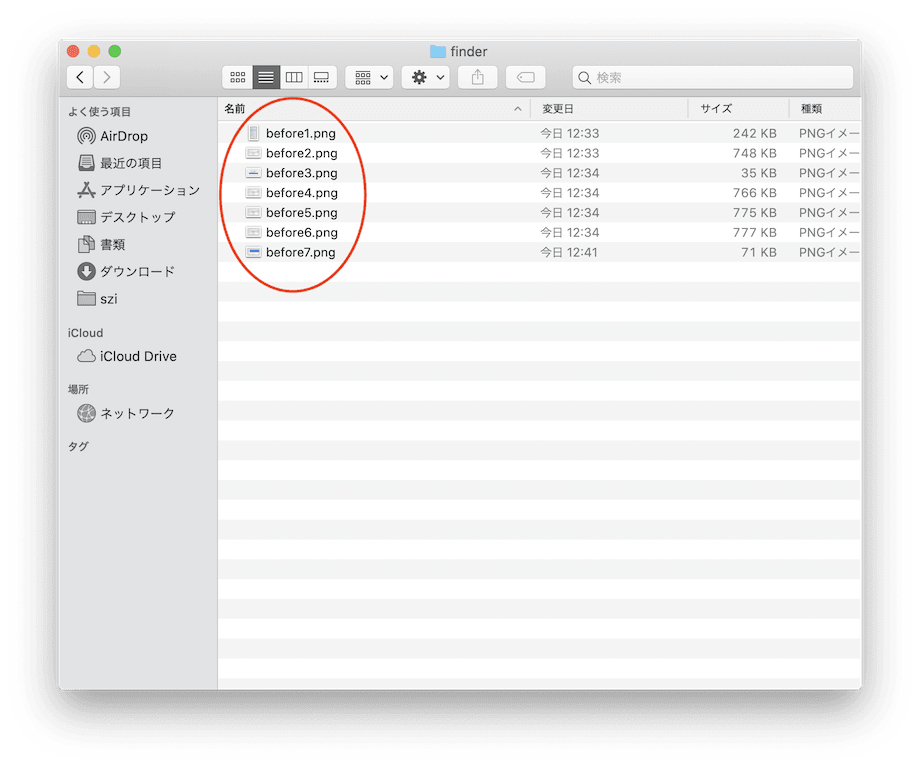Close the finder window
This screenshot has height=767, width=920.
73,52
